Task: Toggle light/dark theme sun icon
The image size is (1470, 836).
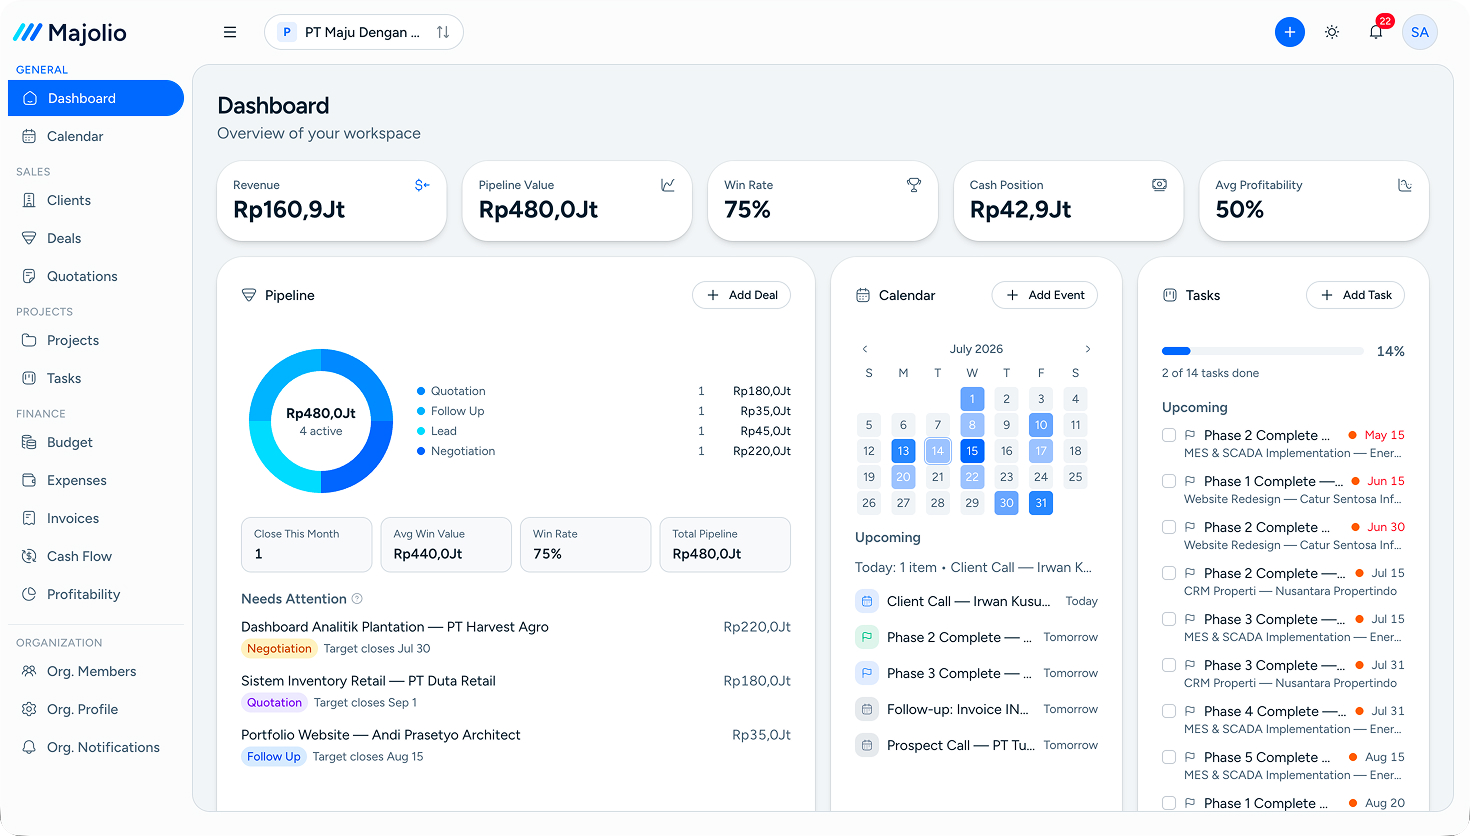Action: (x=1332, y=32)
